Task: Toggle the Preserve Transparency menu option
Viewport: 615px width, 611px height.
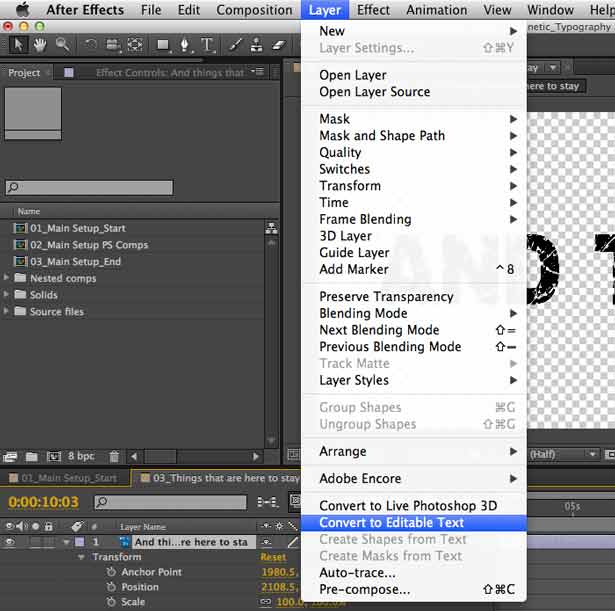Action: [386, 296]
